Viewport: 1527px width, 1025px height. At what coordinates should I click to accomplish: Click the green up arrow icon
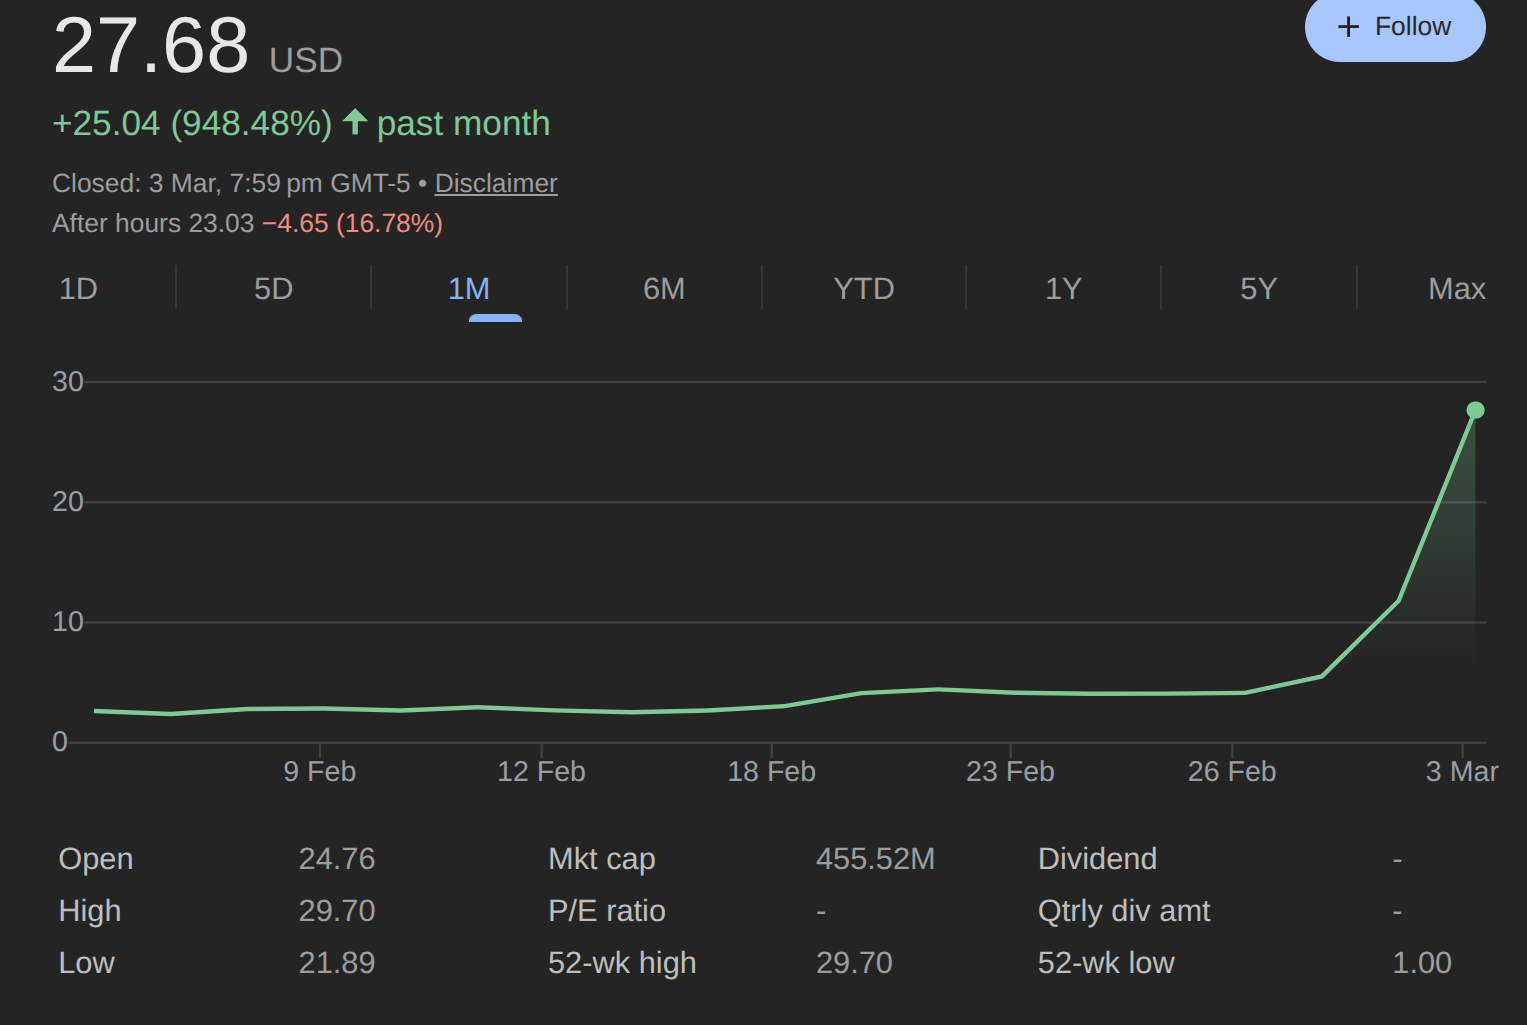point(355,122)
